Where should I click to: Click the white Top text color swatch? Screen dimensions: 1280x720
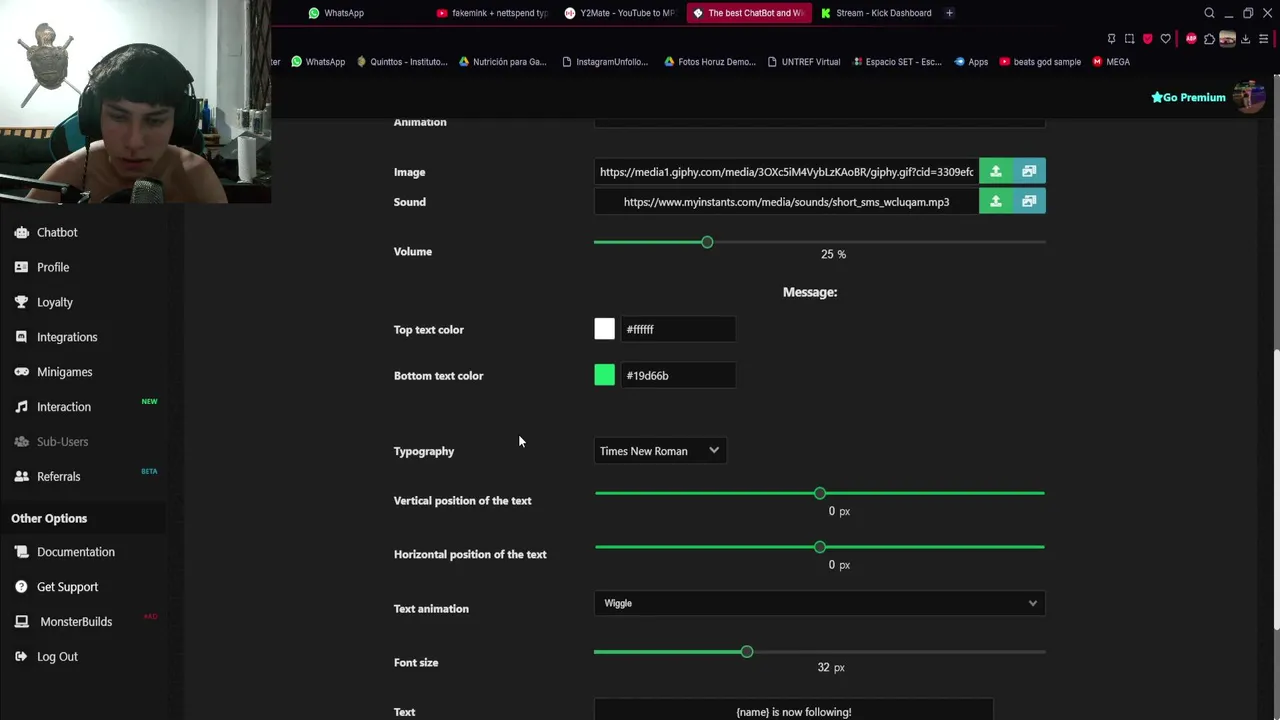[x=604, y=329]
